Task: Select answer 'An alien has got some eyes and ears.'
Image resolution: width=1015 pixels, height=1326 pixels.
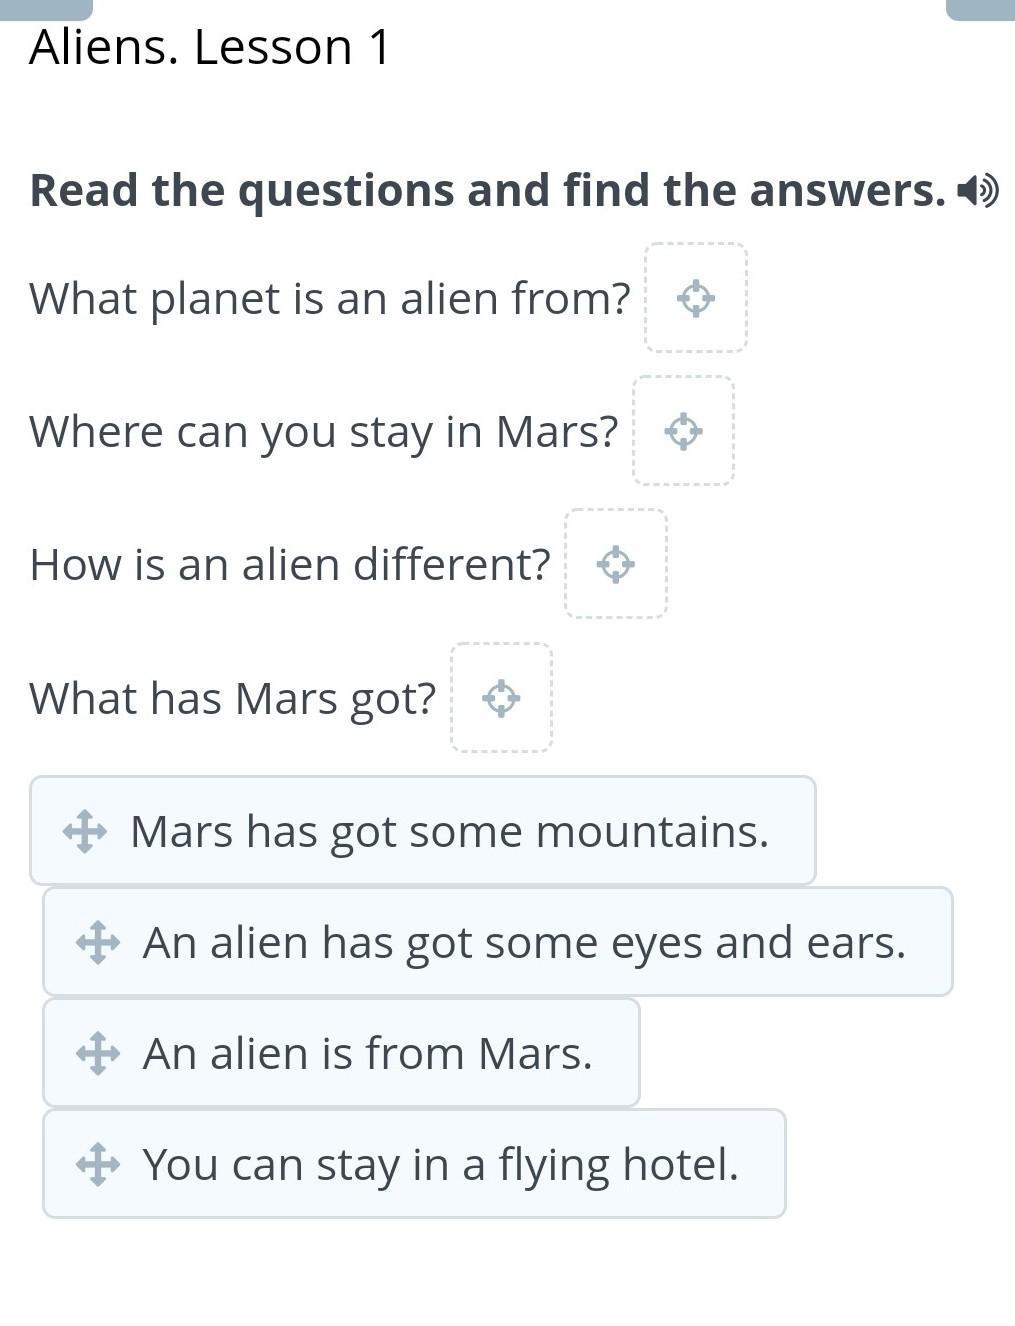Action: 524,942
